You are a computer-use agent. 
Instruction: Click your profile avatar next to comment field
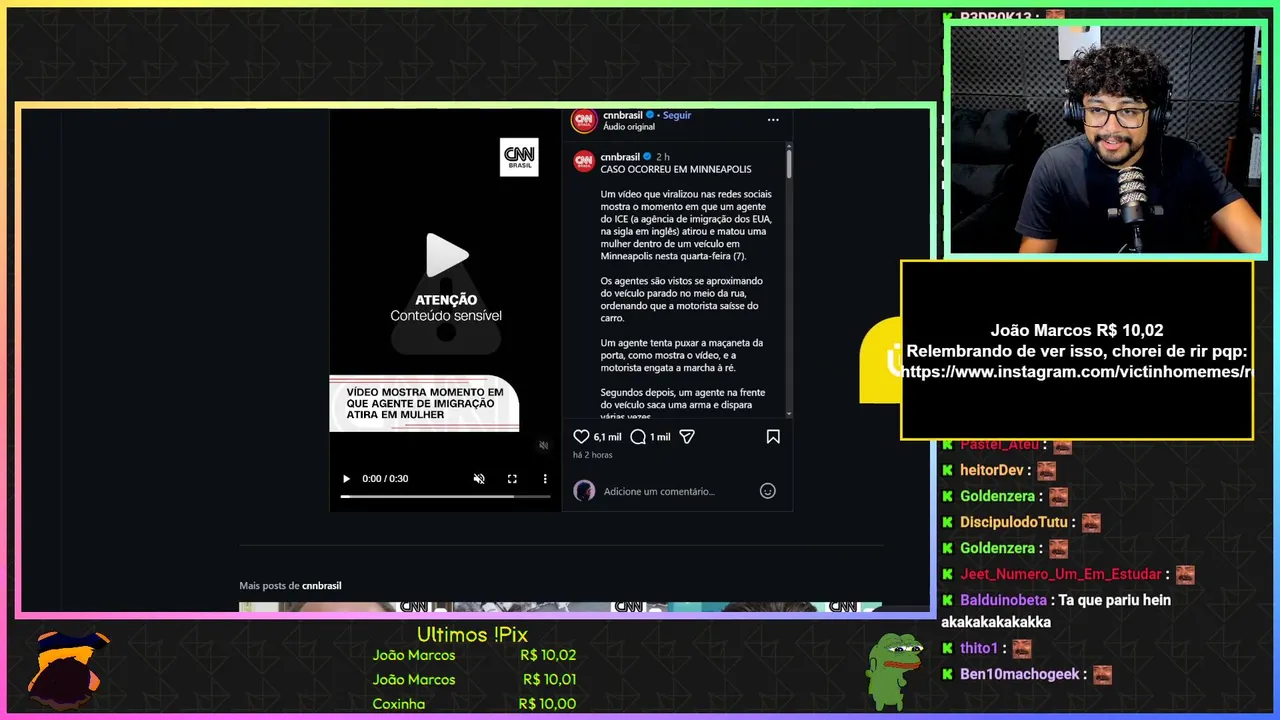(584, 491)
